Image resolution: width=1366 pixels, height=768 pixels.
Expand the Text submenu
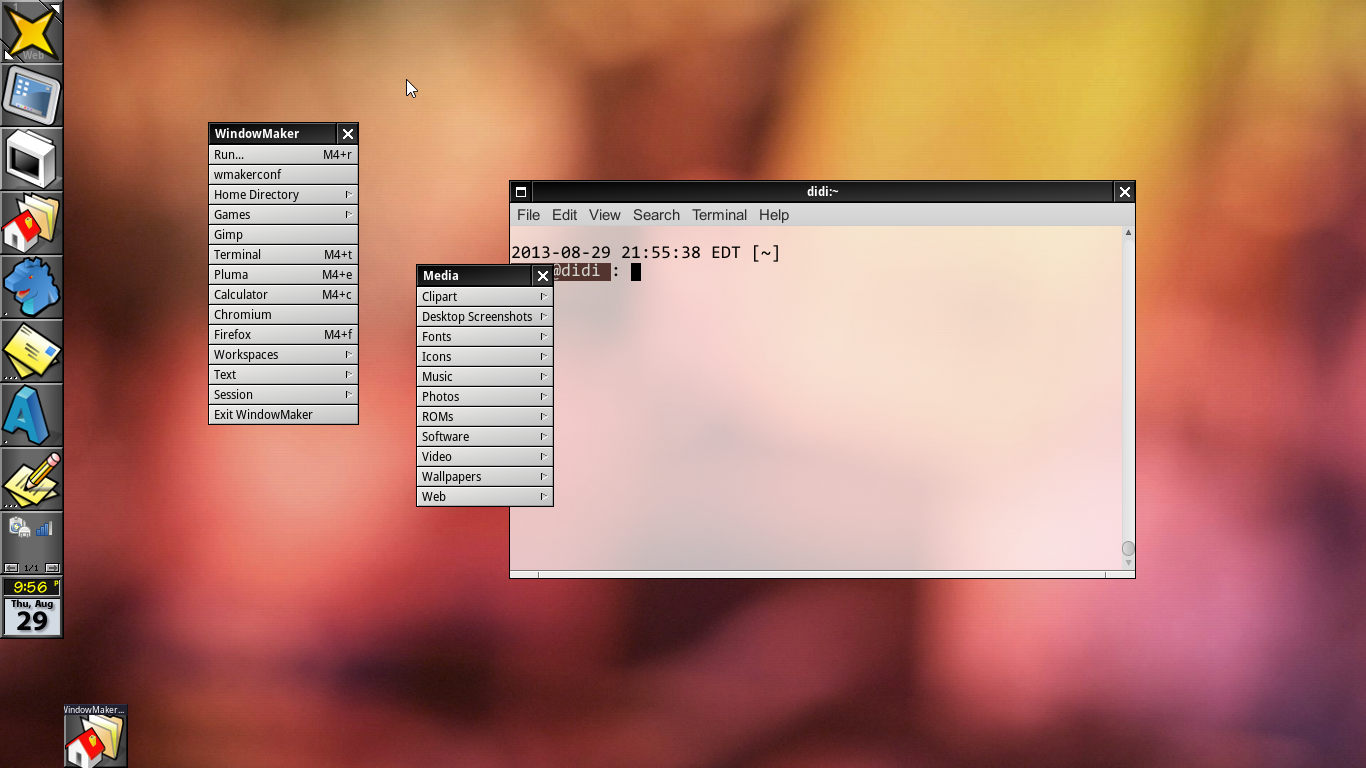(x=283, y=375)
